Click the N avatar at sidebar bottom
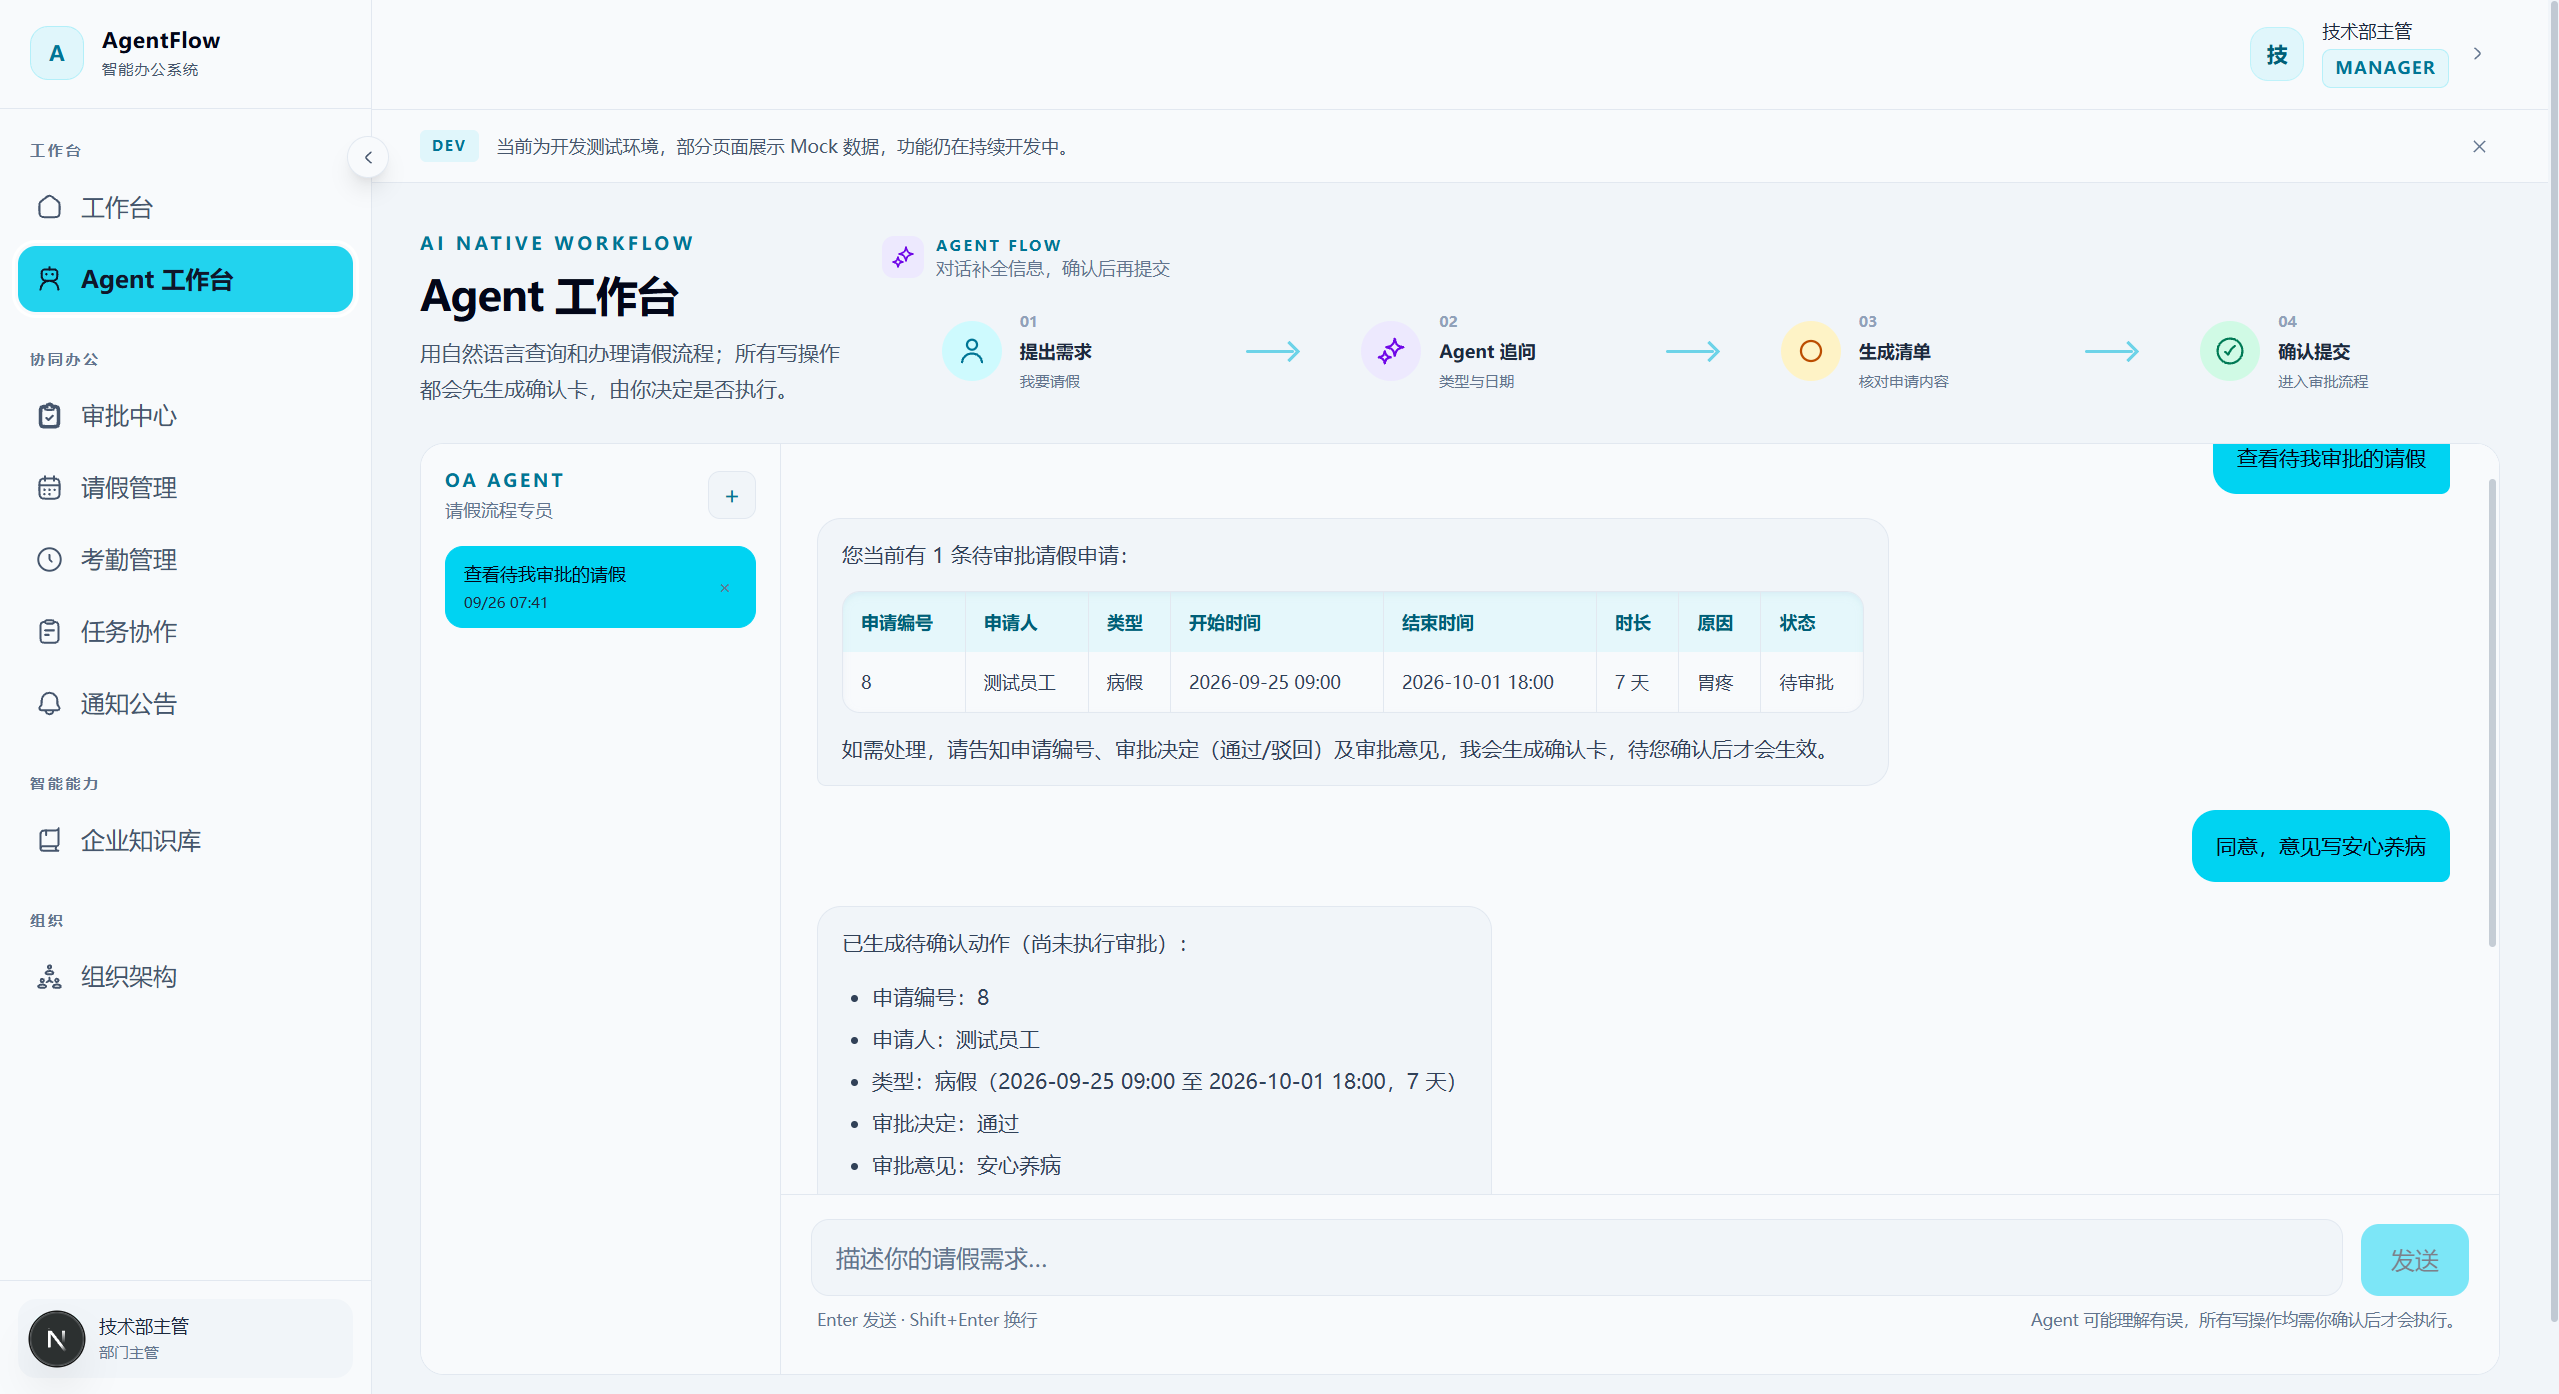 [x=57, y=1339]
